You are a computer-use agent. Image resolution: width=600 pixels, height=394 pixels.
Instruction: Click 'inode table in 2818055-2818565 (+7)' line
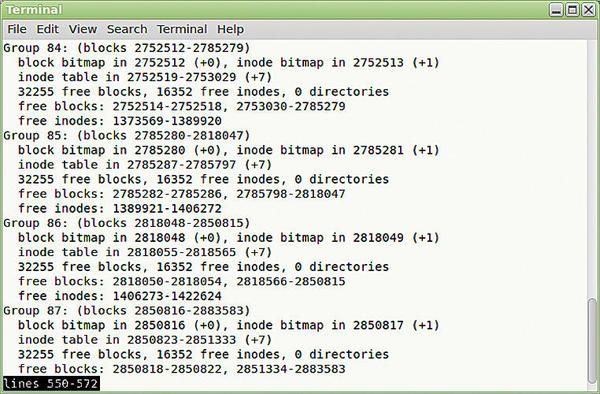[x=145, y=252]
